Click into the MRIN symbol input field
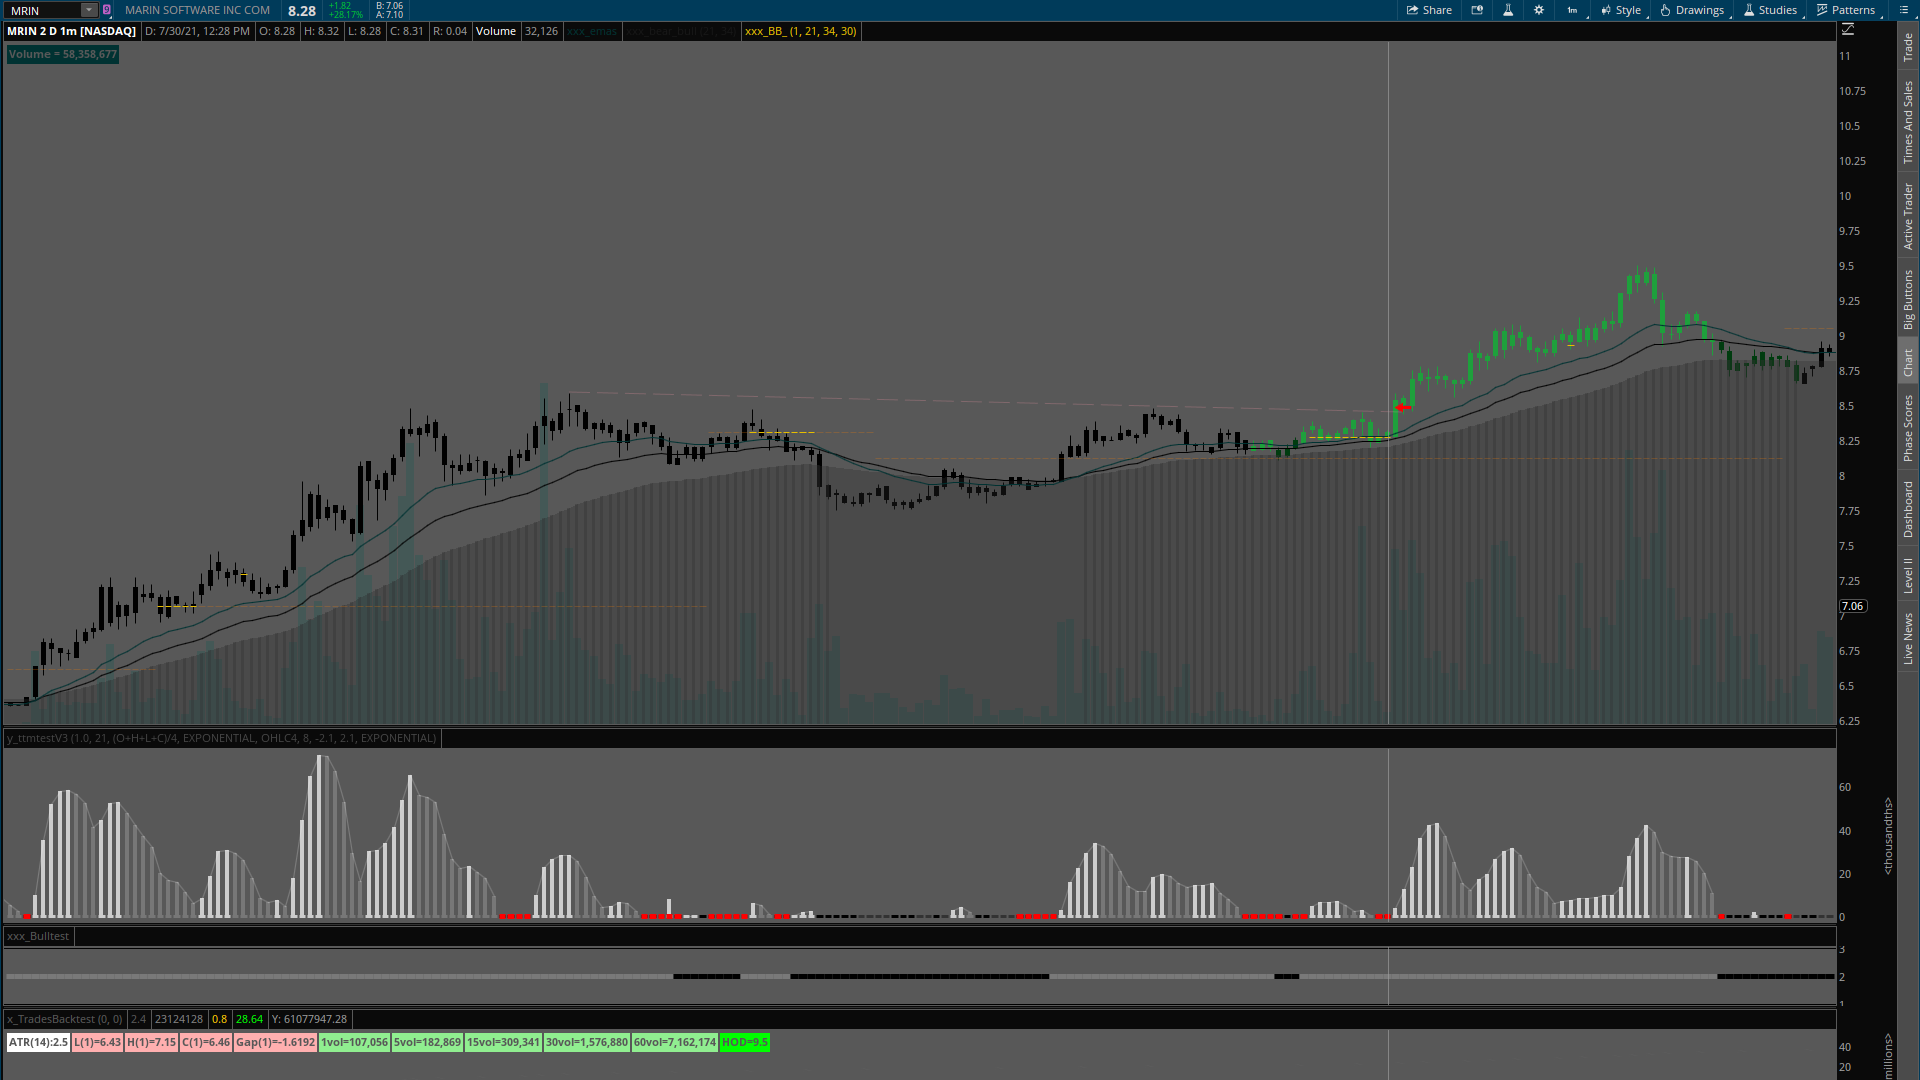1920x1080 pixels. point(42,10)
